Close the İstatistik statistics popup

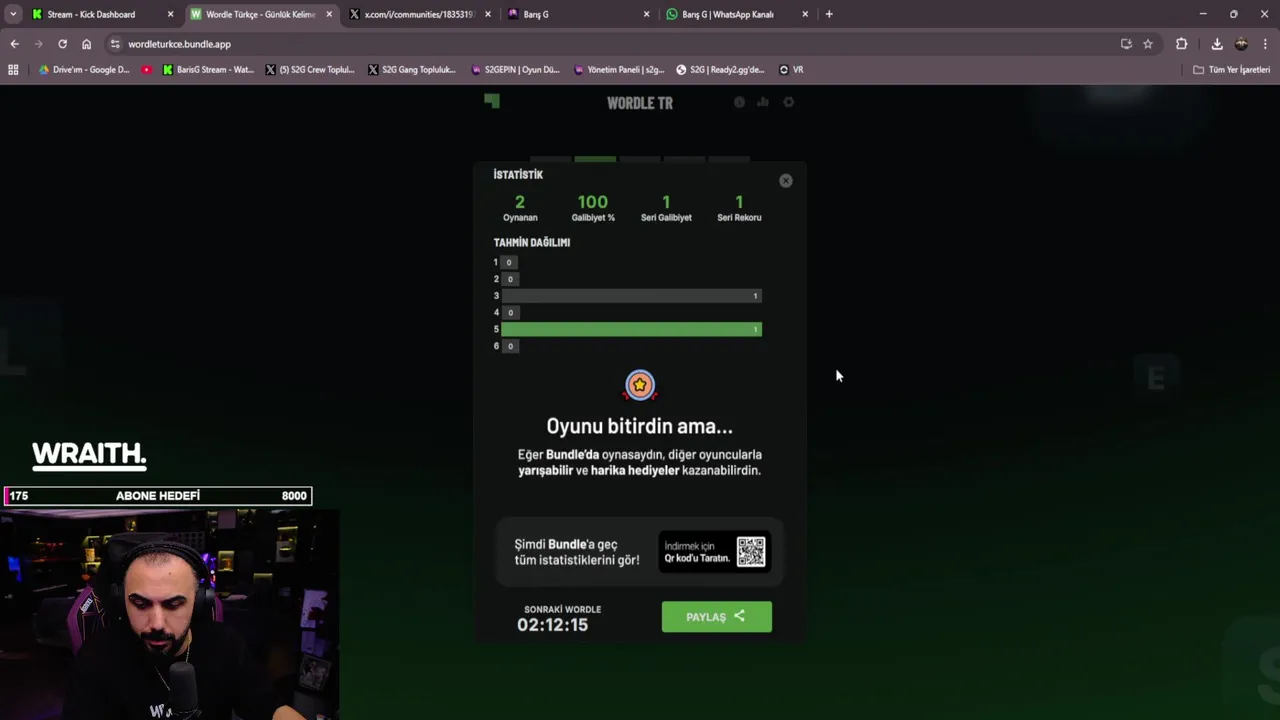(786, 181)
